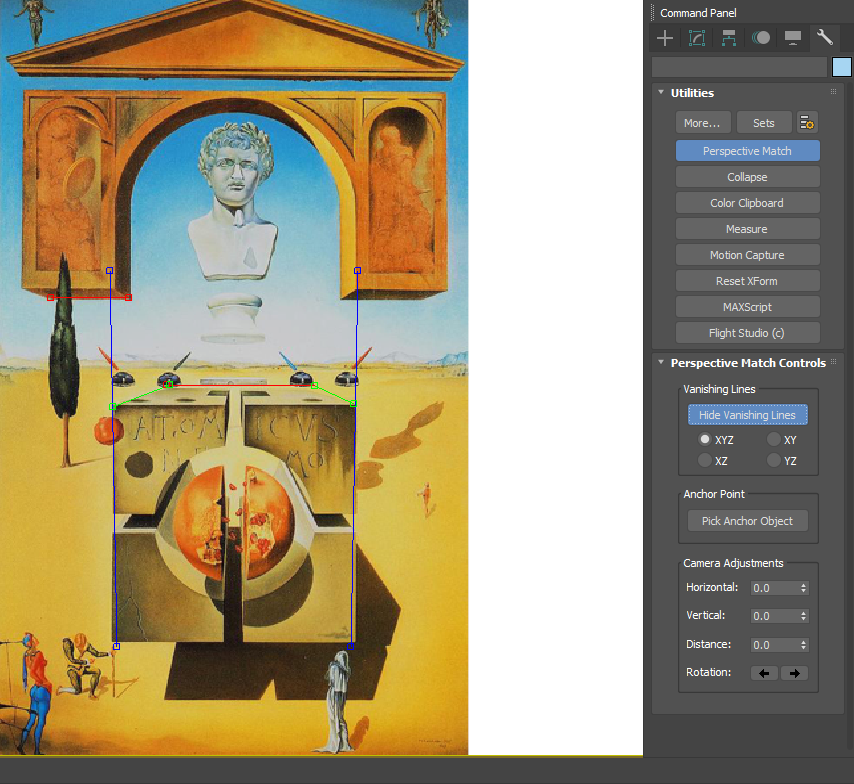Click rightmost green vanishing line handle
Image resolution: width=854 pixels, height=784 pixels.
[x=353, y=404]
